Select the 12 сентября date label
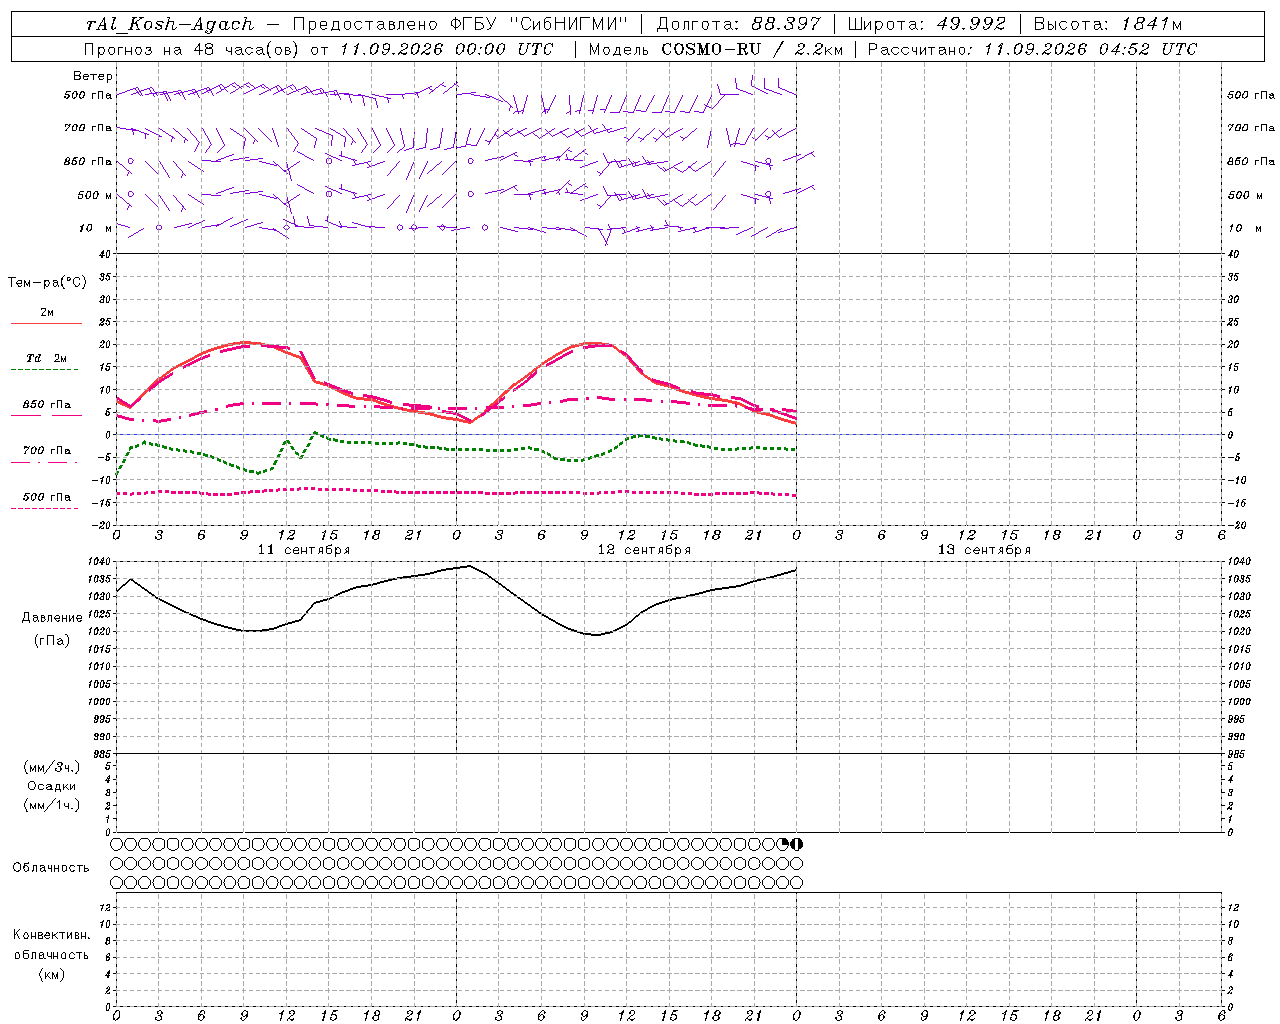Viewport: 1280px width, 1024px height. click(x=644, y=550)
